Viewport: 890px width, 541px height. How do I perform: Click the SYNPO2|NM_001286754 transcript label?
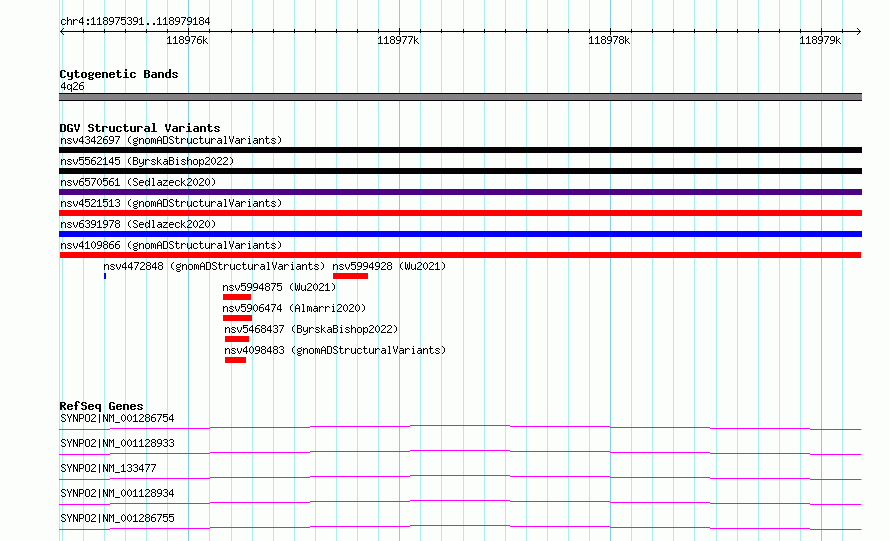117,418
